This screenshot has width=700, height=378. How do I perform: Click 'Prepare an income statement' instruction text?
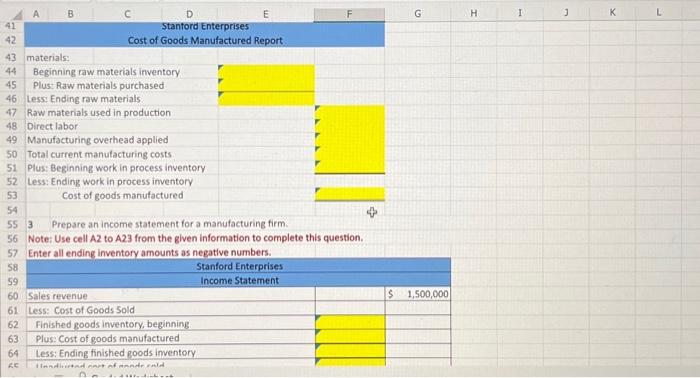170,224
